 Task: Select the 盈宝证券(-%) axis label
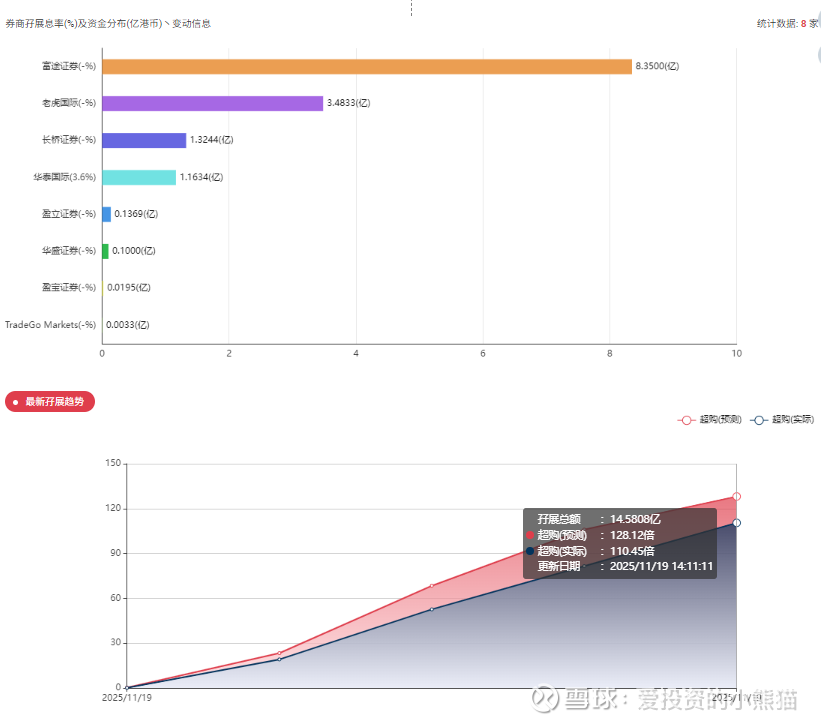pyautogui.click(x=69, y=287)
